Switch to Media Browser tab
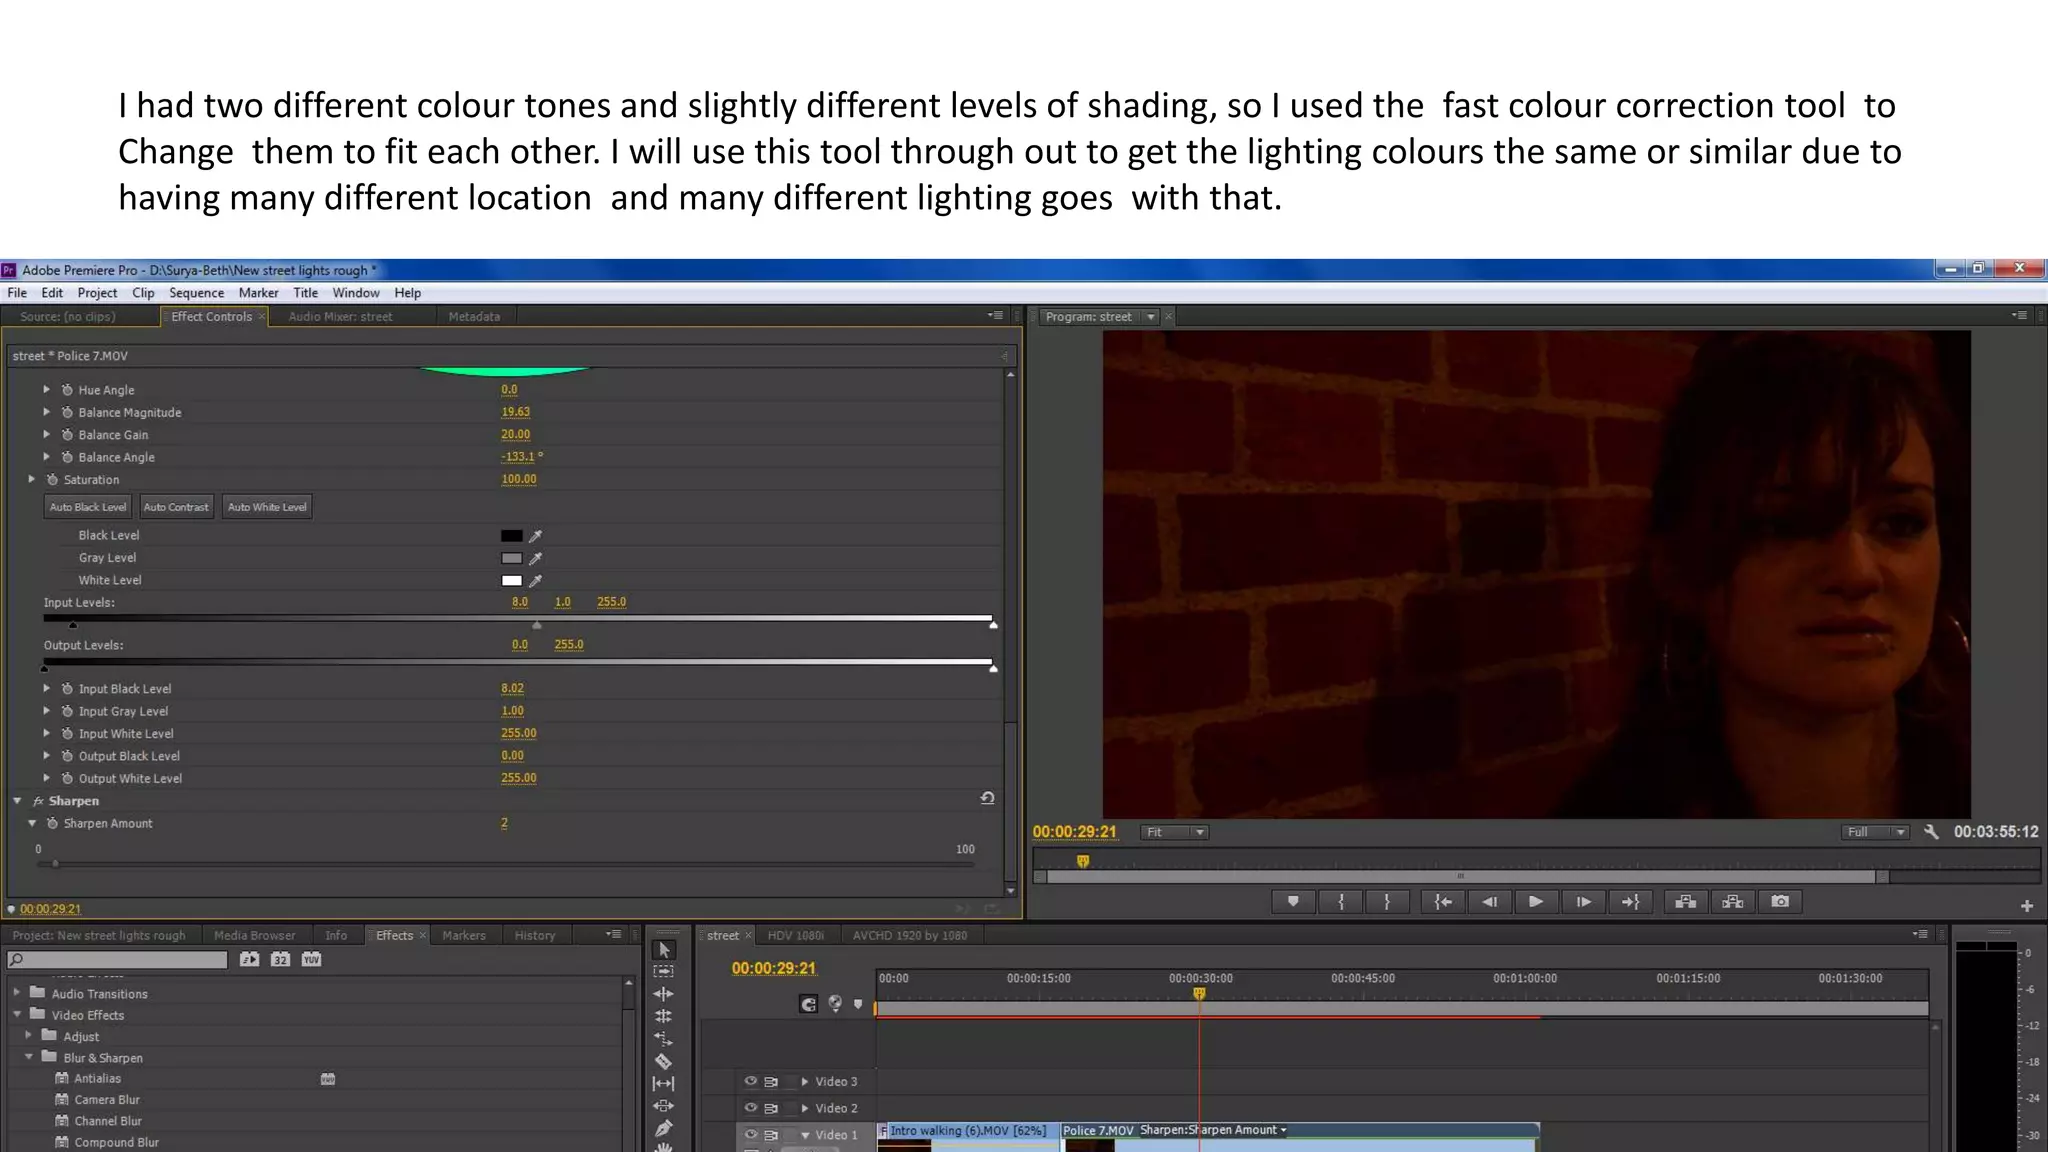 [254, 936]
